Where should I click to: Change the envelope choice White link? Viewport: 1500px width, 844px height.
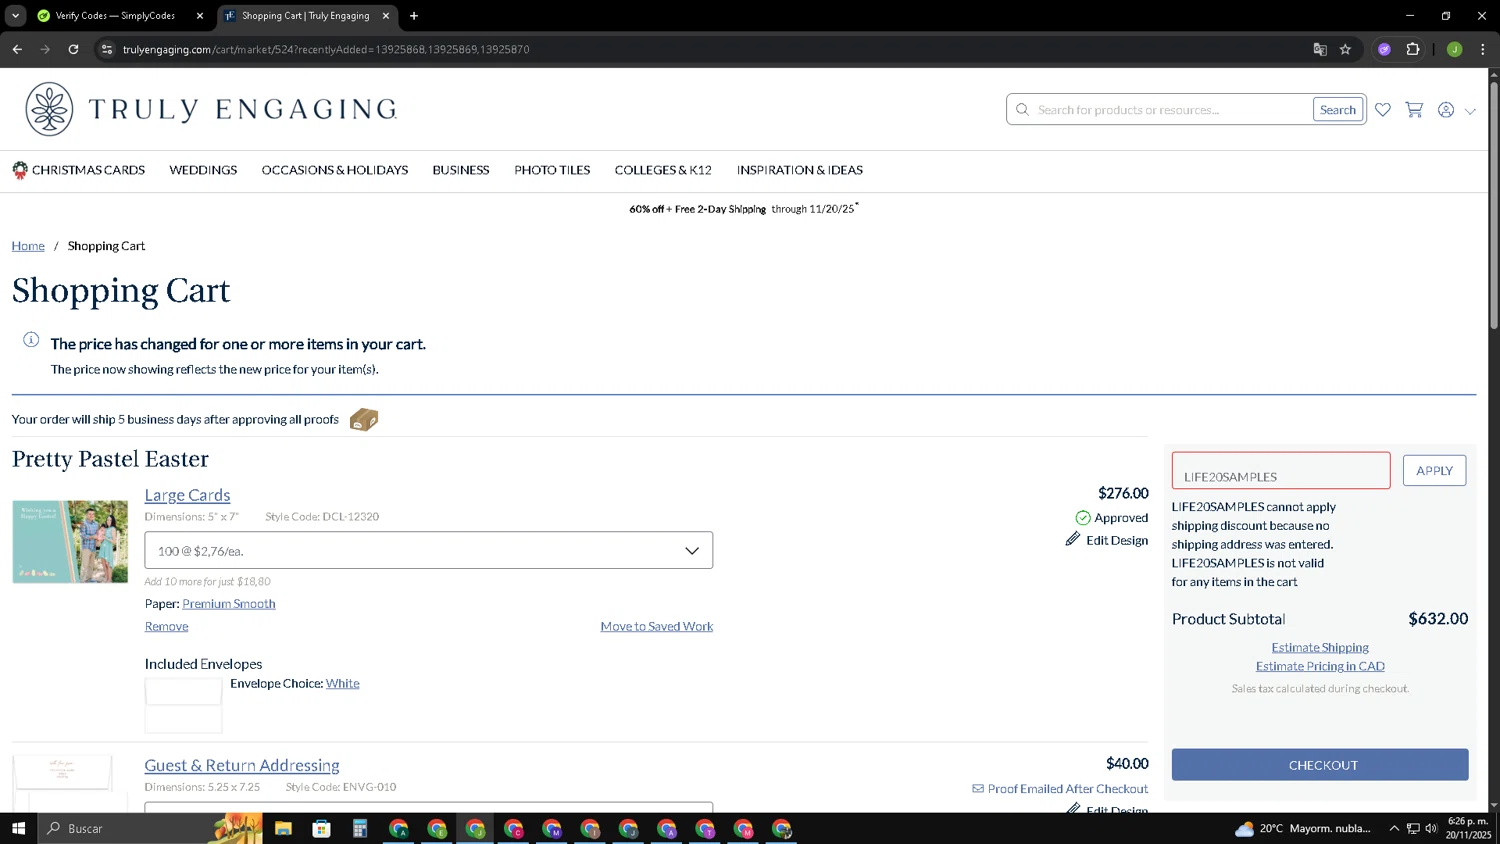(x=342, y=683)
